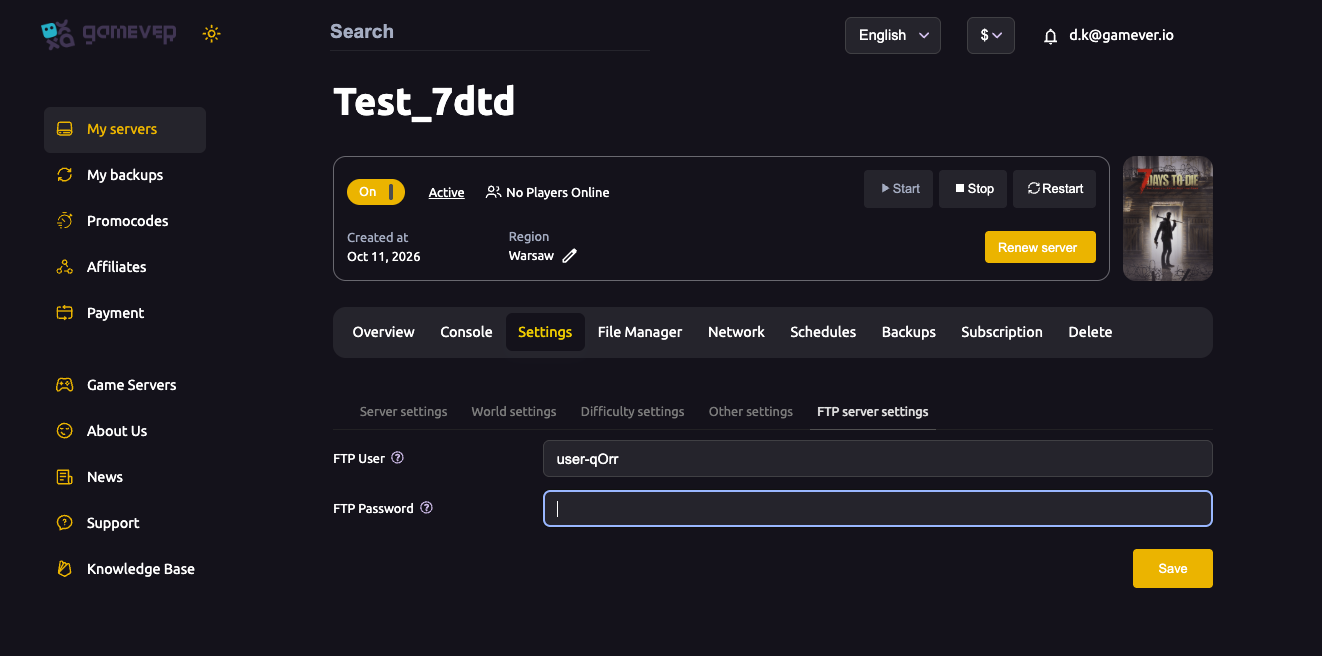
Task: Switch to Difficulty settings sub-tab
Action: [x=632, y=411]
